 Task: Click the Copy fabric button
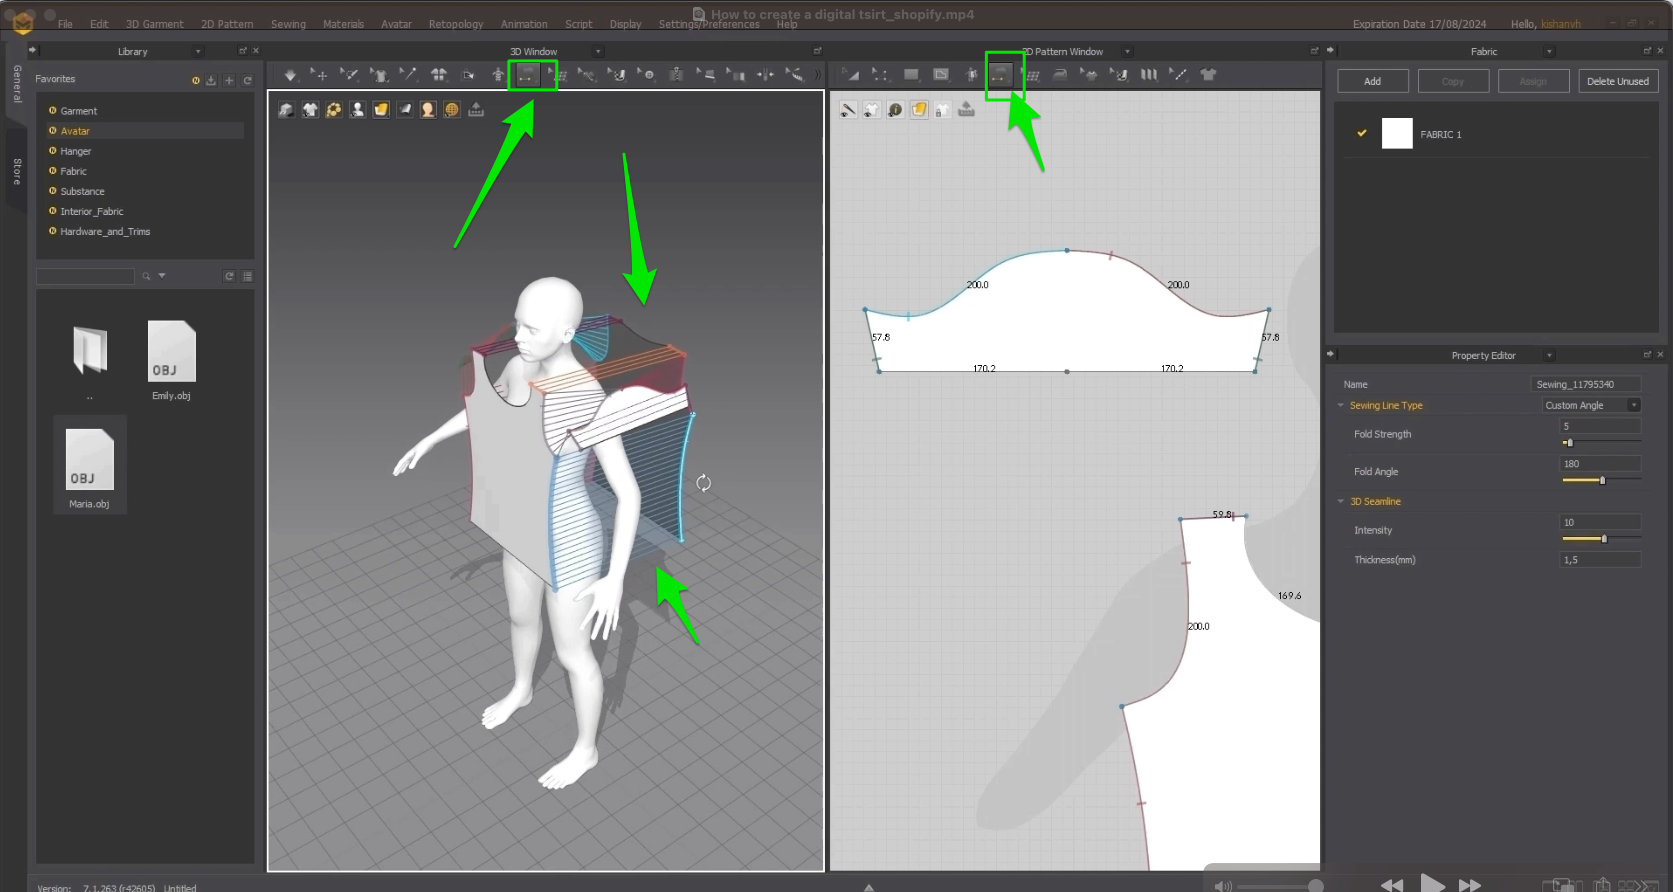click(x=1453, y=81)
